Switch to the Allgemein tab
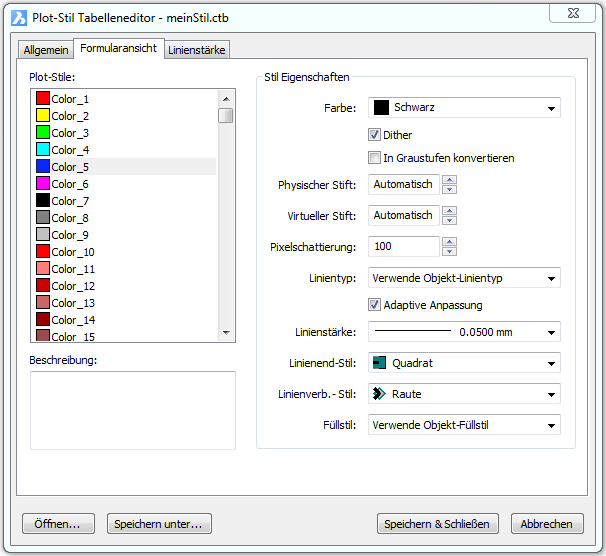 tap(46, 50)
